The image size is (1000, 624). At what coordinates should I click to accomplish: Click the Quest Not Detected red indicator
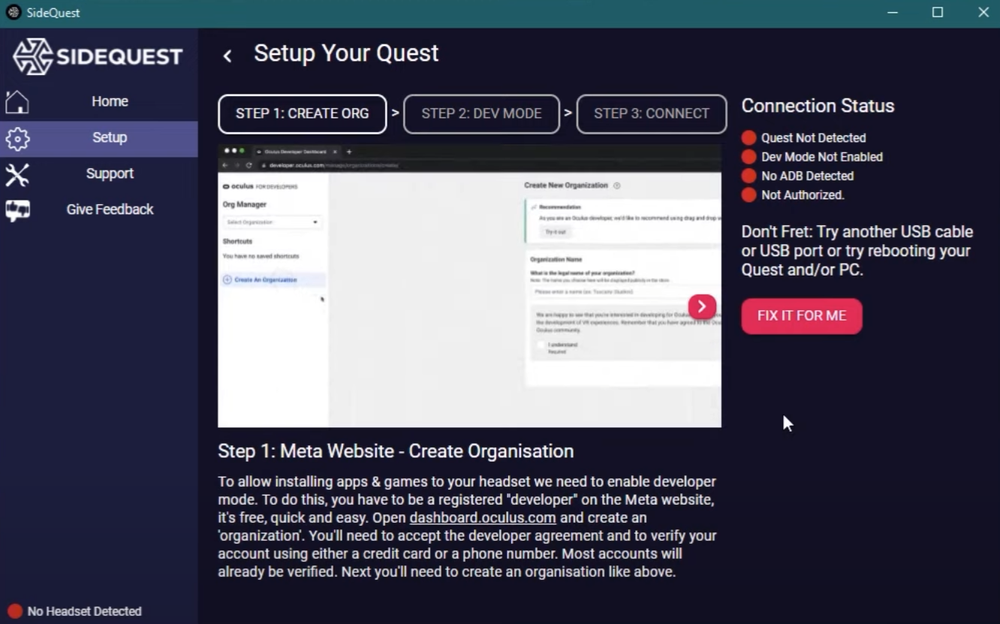click(x=750, y=138)
